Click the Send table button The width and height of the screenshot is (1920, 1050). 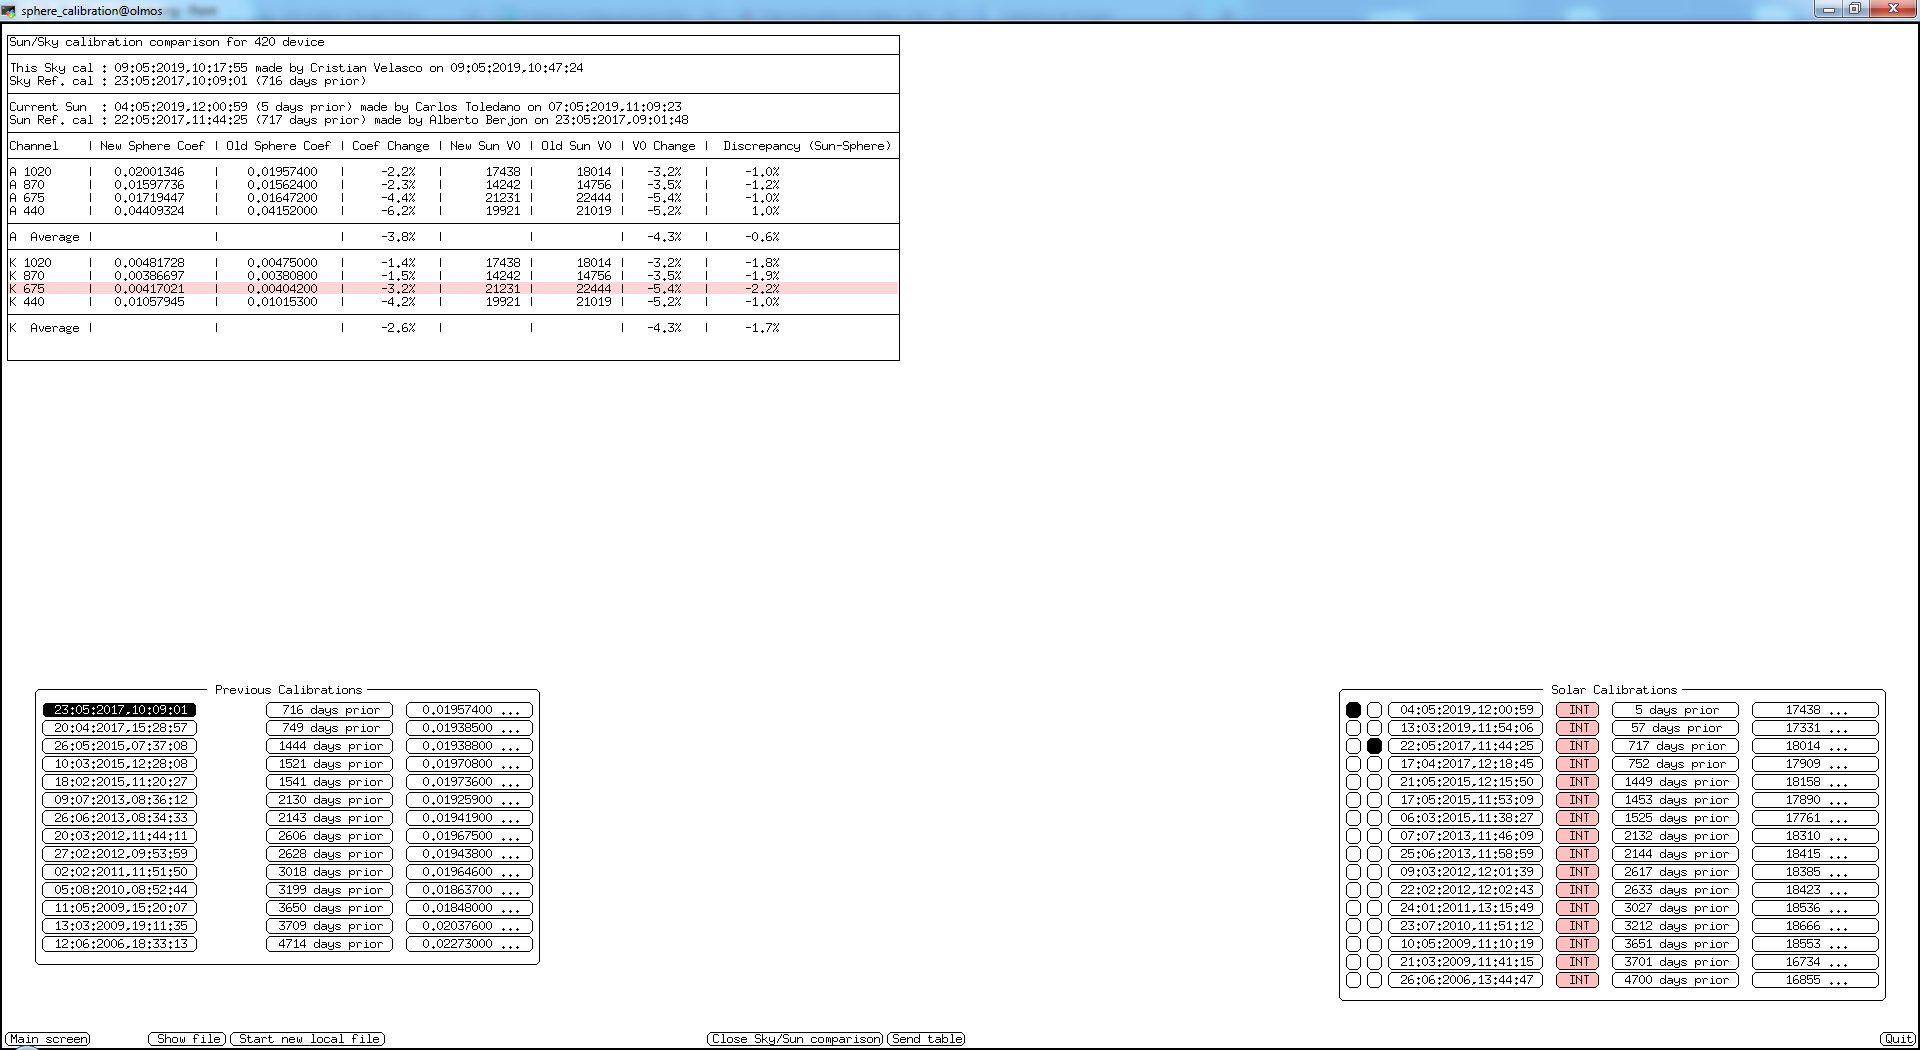(x=927, y=1039)
